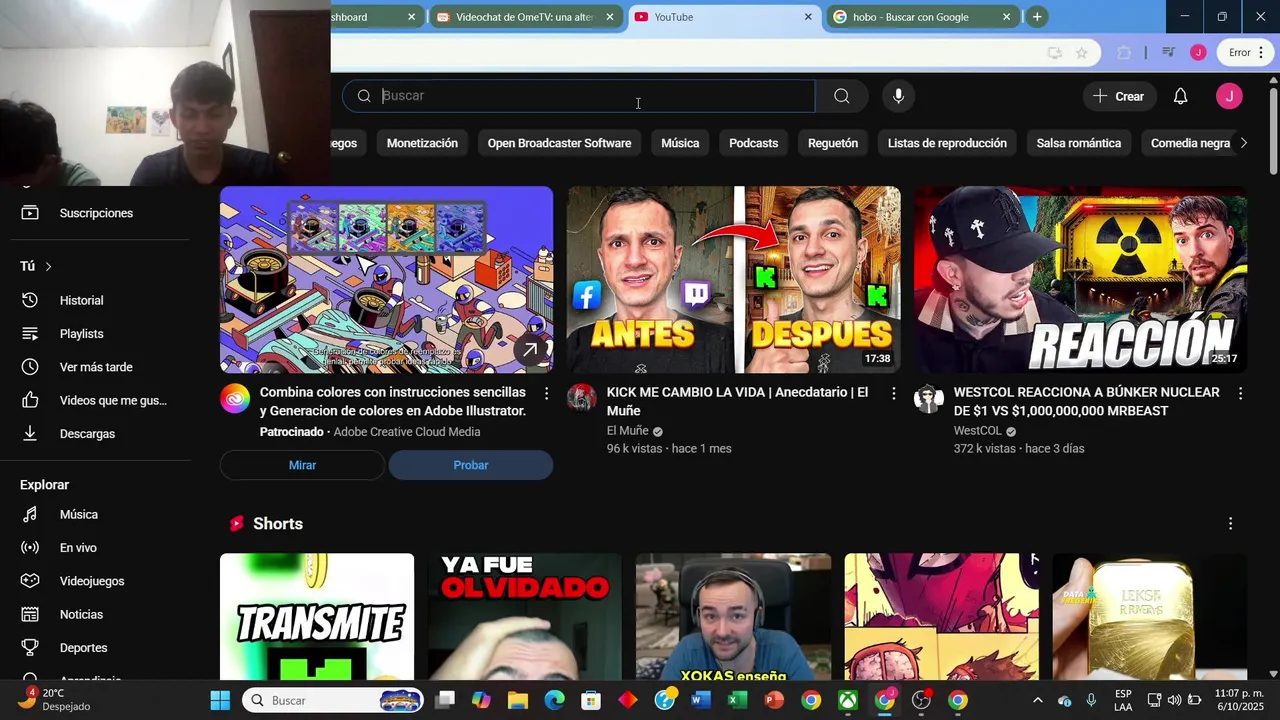Open Microsoft Edge from the taskbar
The width and height of the screenshot is (1280, 720).
click(x=554, y=700)
